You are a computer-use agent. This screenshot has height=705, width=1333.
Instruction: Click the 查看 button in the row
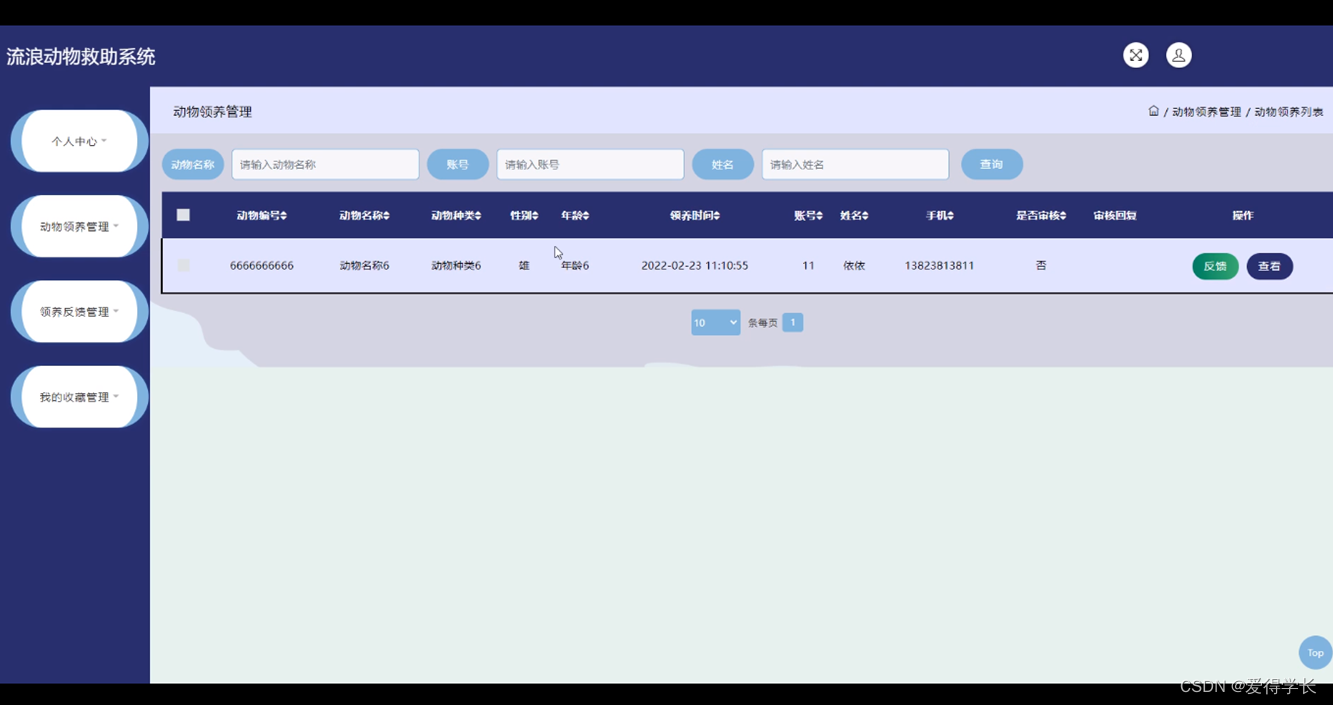point(1269,266)
